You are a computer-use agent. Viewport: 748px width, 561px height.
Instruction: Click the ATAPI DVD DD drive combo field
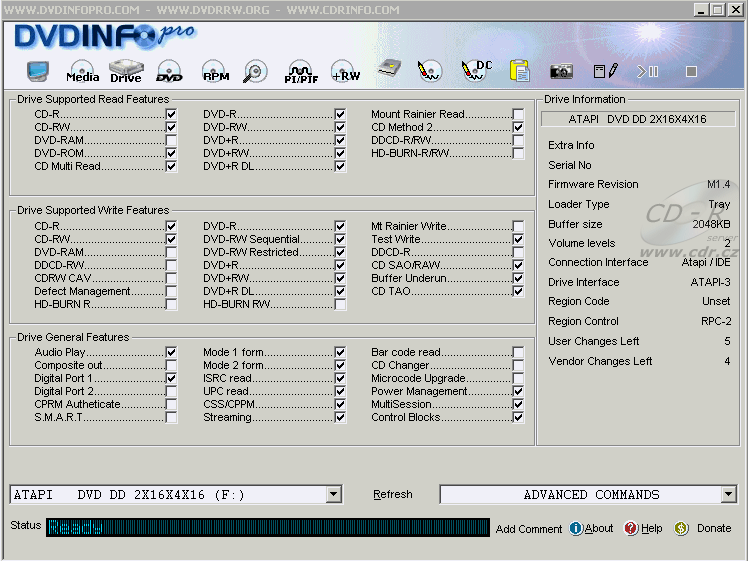176,494
